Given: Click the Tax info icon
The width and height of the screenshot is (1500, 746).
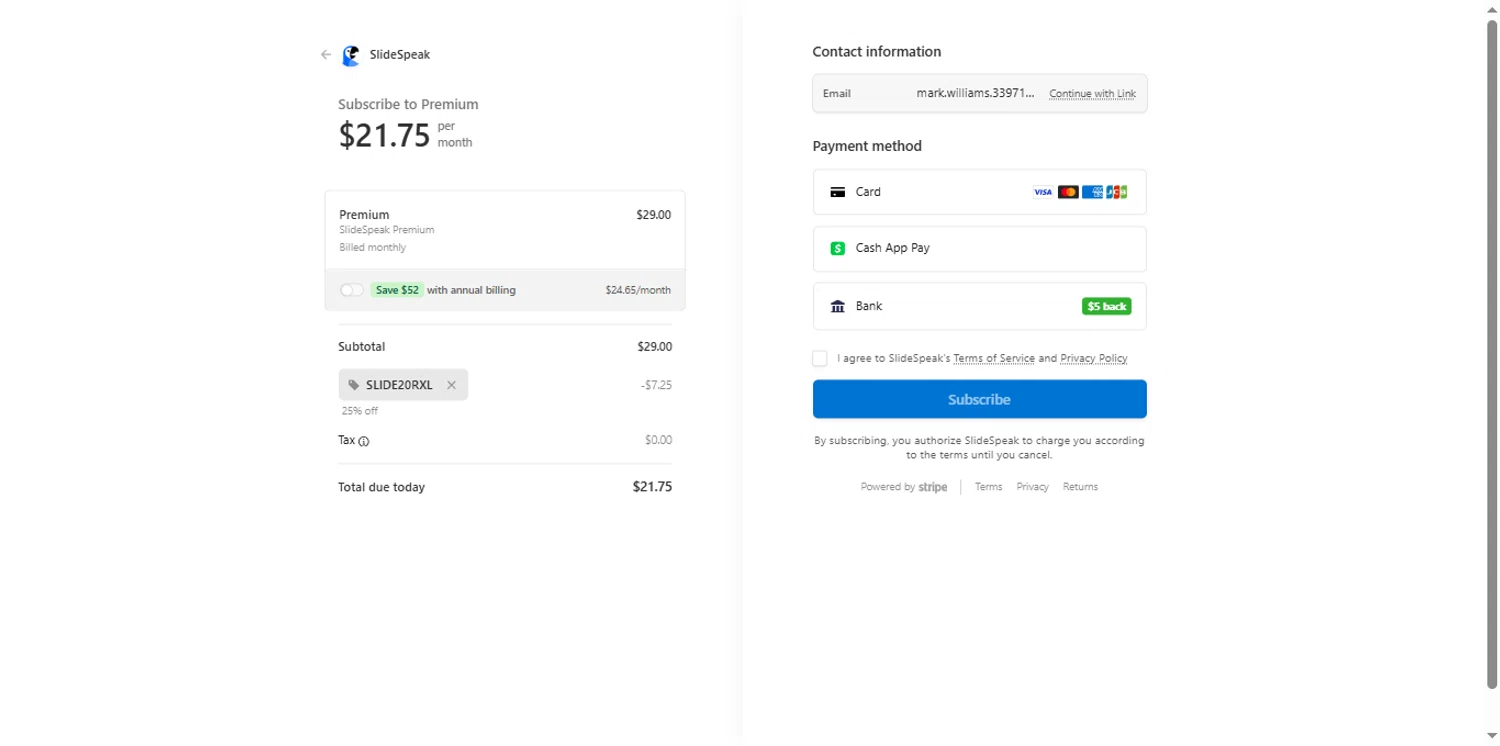Looking at the screenshot, I should pos(364,441).
